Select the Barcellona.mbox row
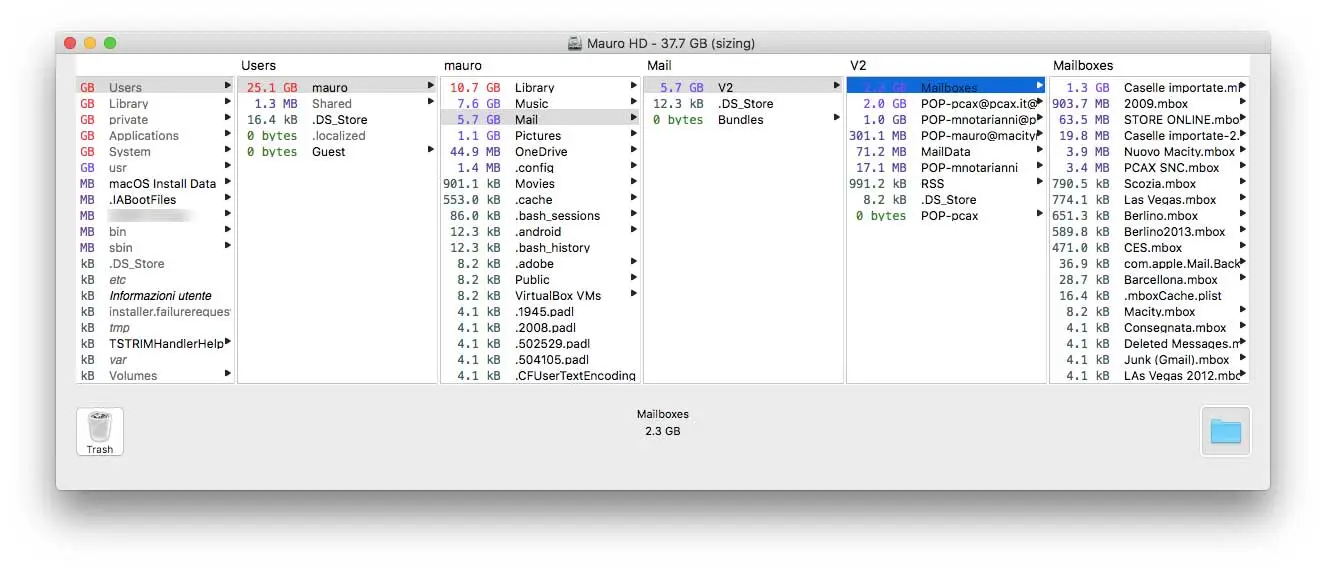Screen dimensions: 1326x570 pyautogui.click(x=1149, y=280)
